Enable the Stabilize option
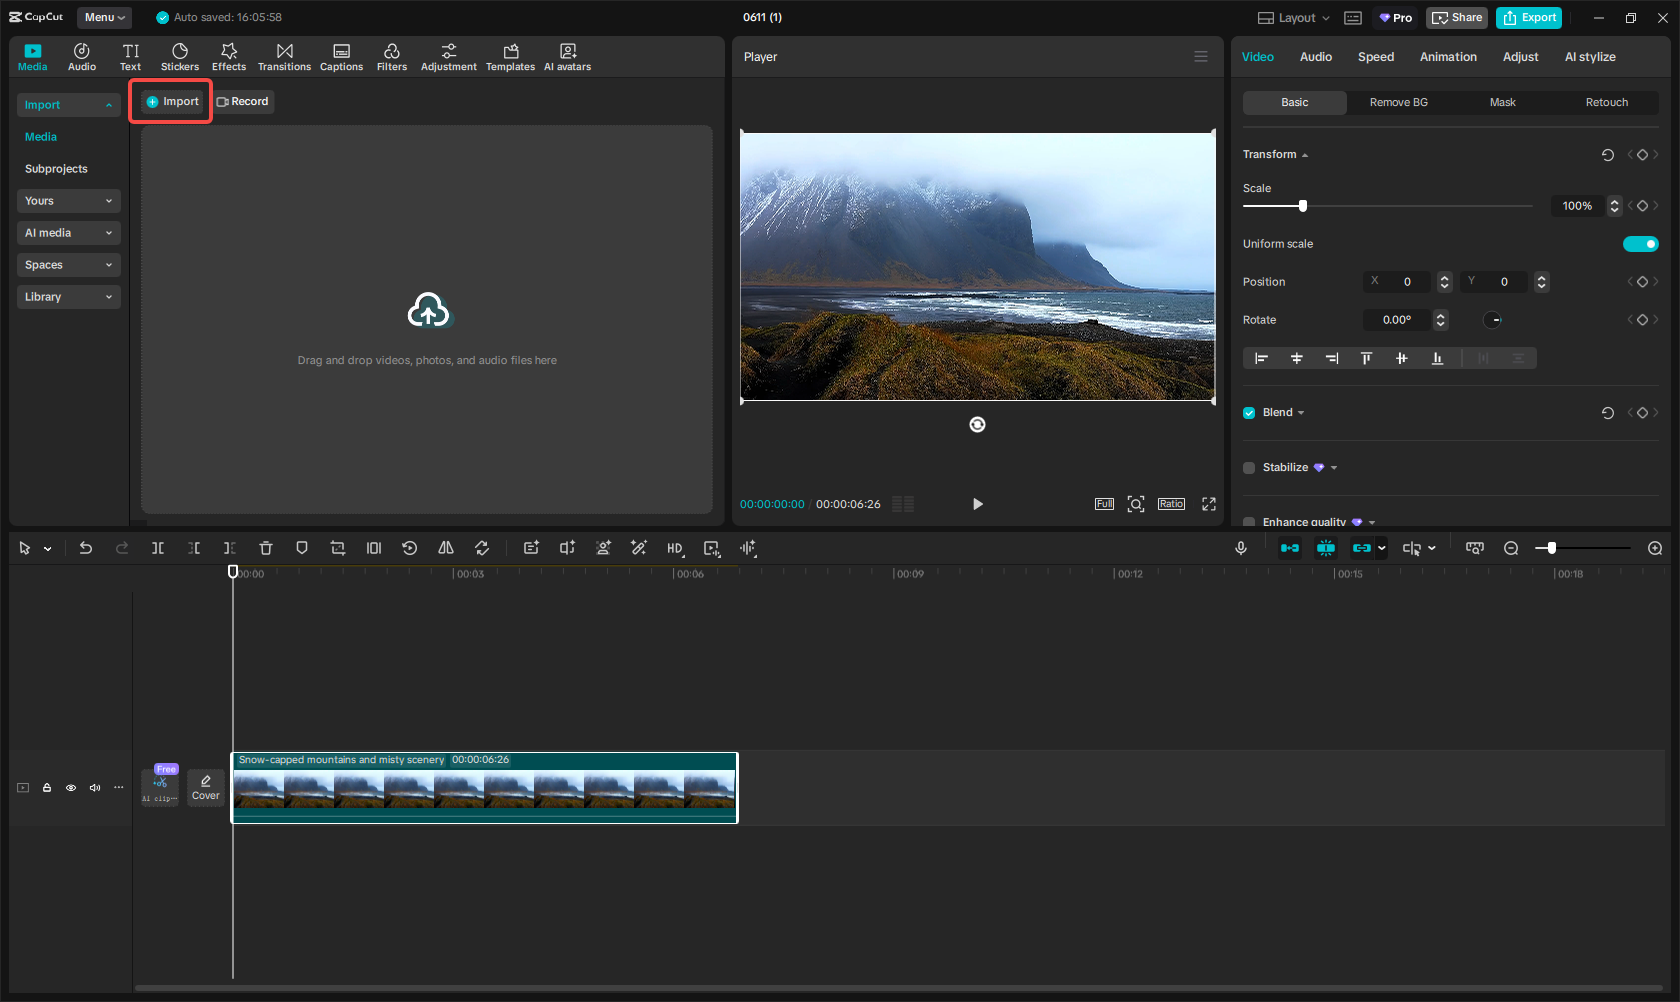Image resolution: width=1680 pixels, height=1002 pixels. pyautogui.click(x=1248, y=467)
